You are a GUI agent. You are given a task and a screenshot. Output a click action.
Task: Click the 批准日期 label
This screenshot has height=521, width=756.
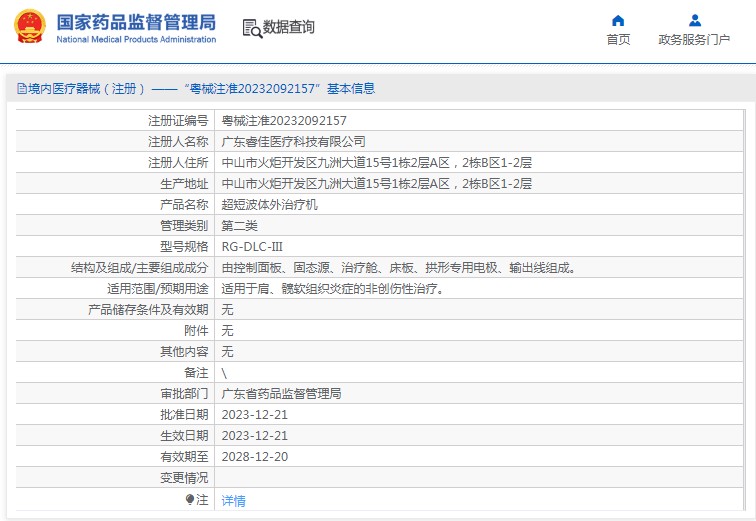pyautogui.click(x=184, y=414)
